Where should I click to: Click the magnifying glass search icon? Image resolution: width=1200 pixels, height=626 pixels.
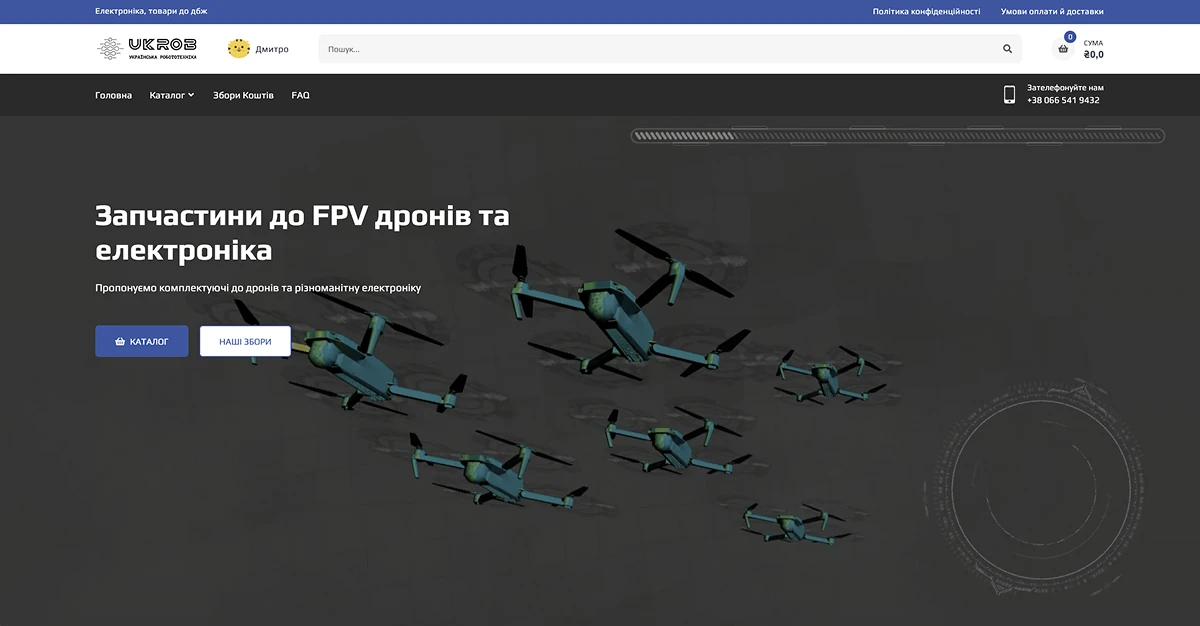point(1007,49)
